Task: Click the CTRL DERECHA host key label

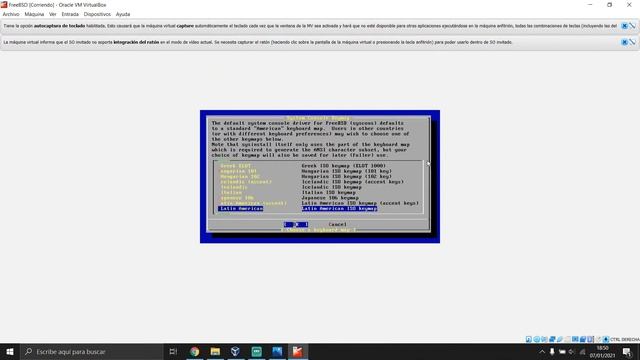Action: (625, 340)
